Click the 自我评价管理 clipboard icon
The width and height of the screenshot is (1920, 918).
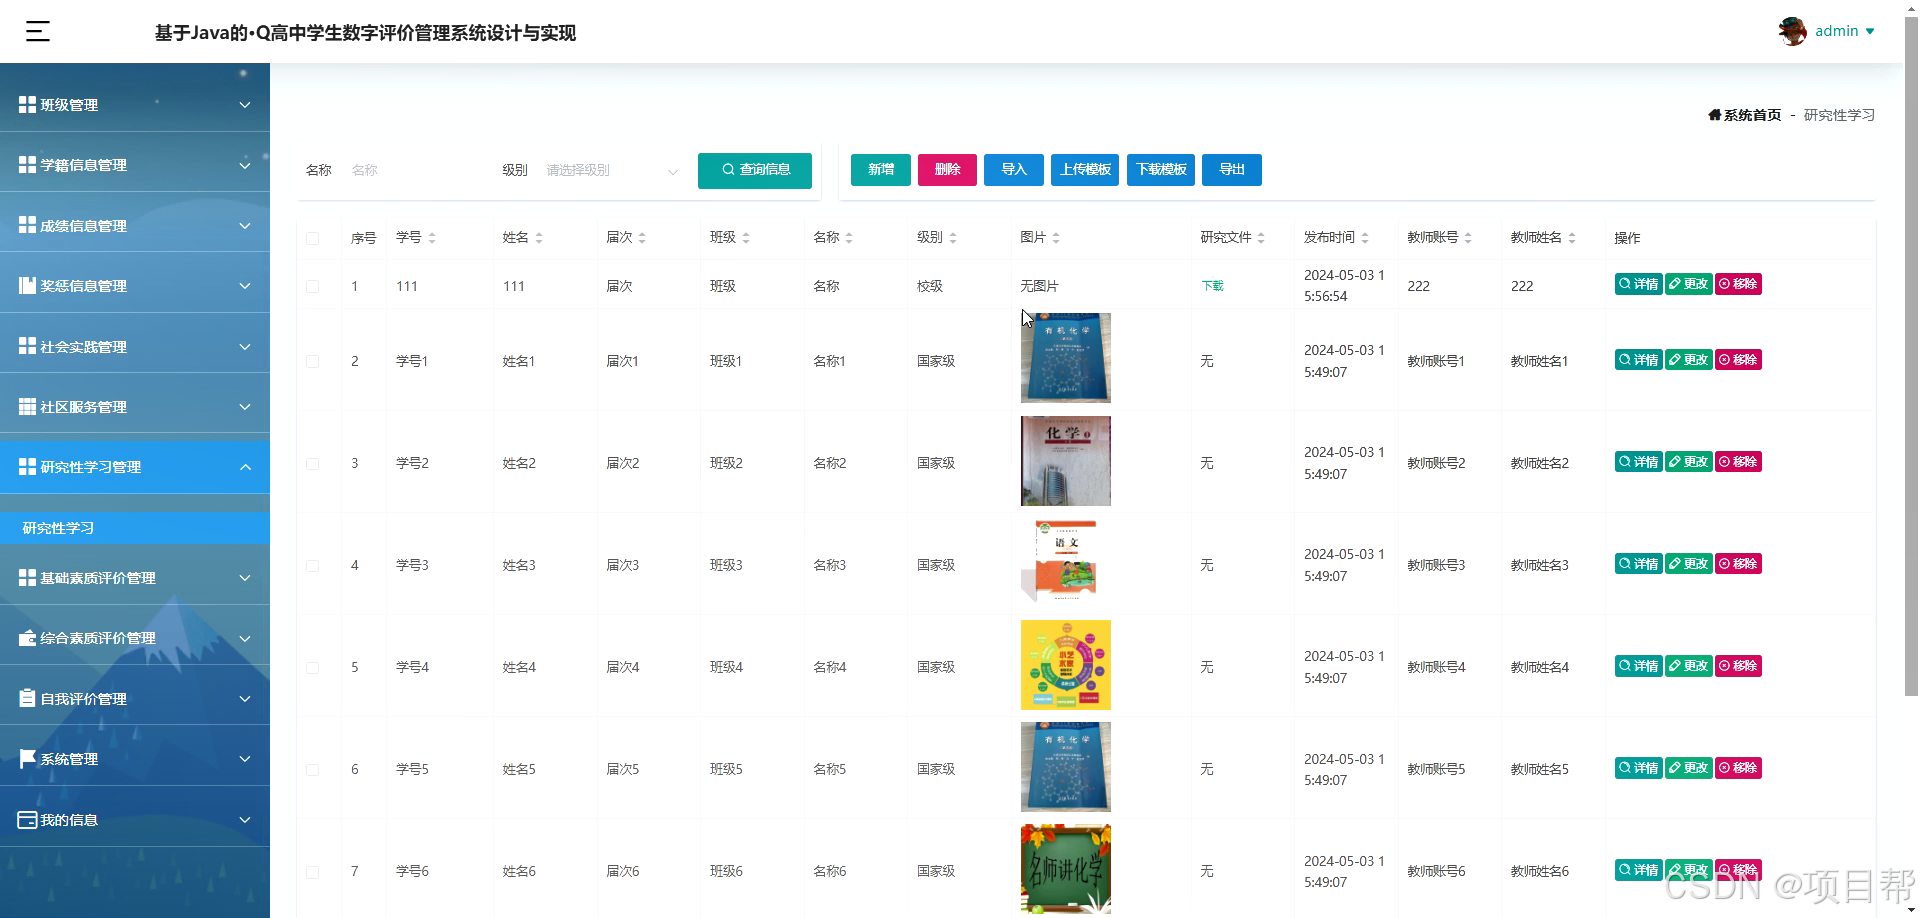point(27,699)
